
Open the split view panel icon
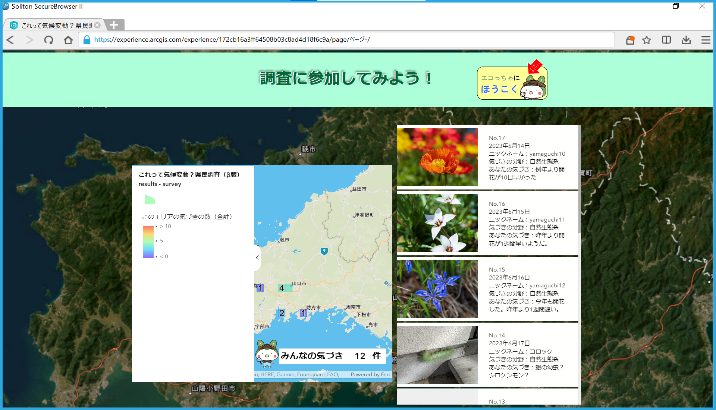[x=666, y=40]
